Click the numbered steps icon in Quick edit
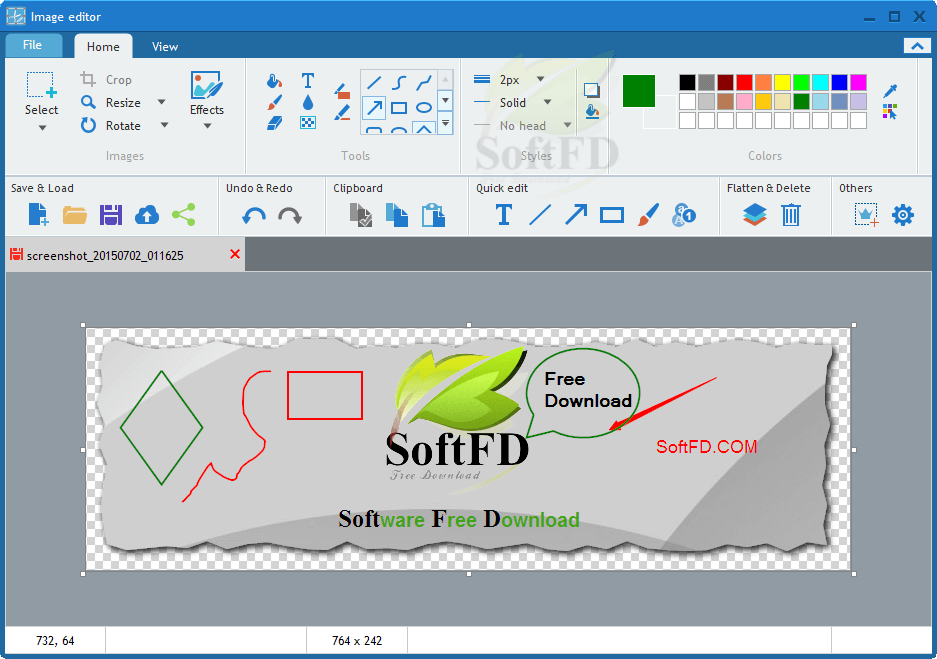The image size is (937, 659). pos(684,215)
